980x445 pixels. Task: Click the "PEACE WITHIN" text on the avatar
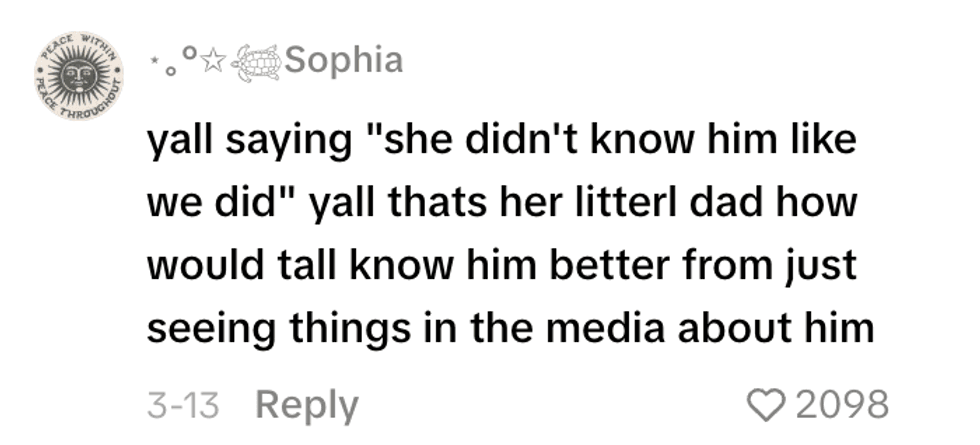(77, 45)
